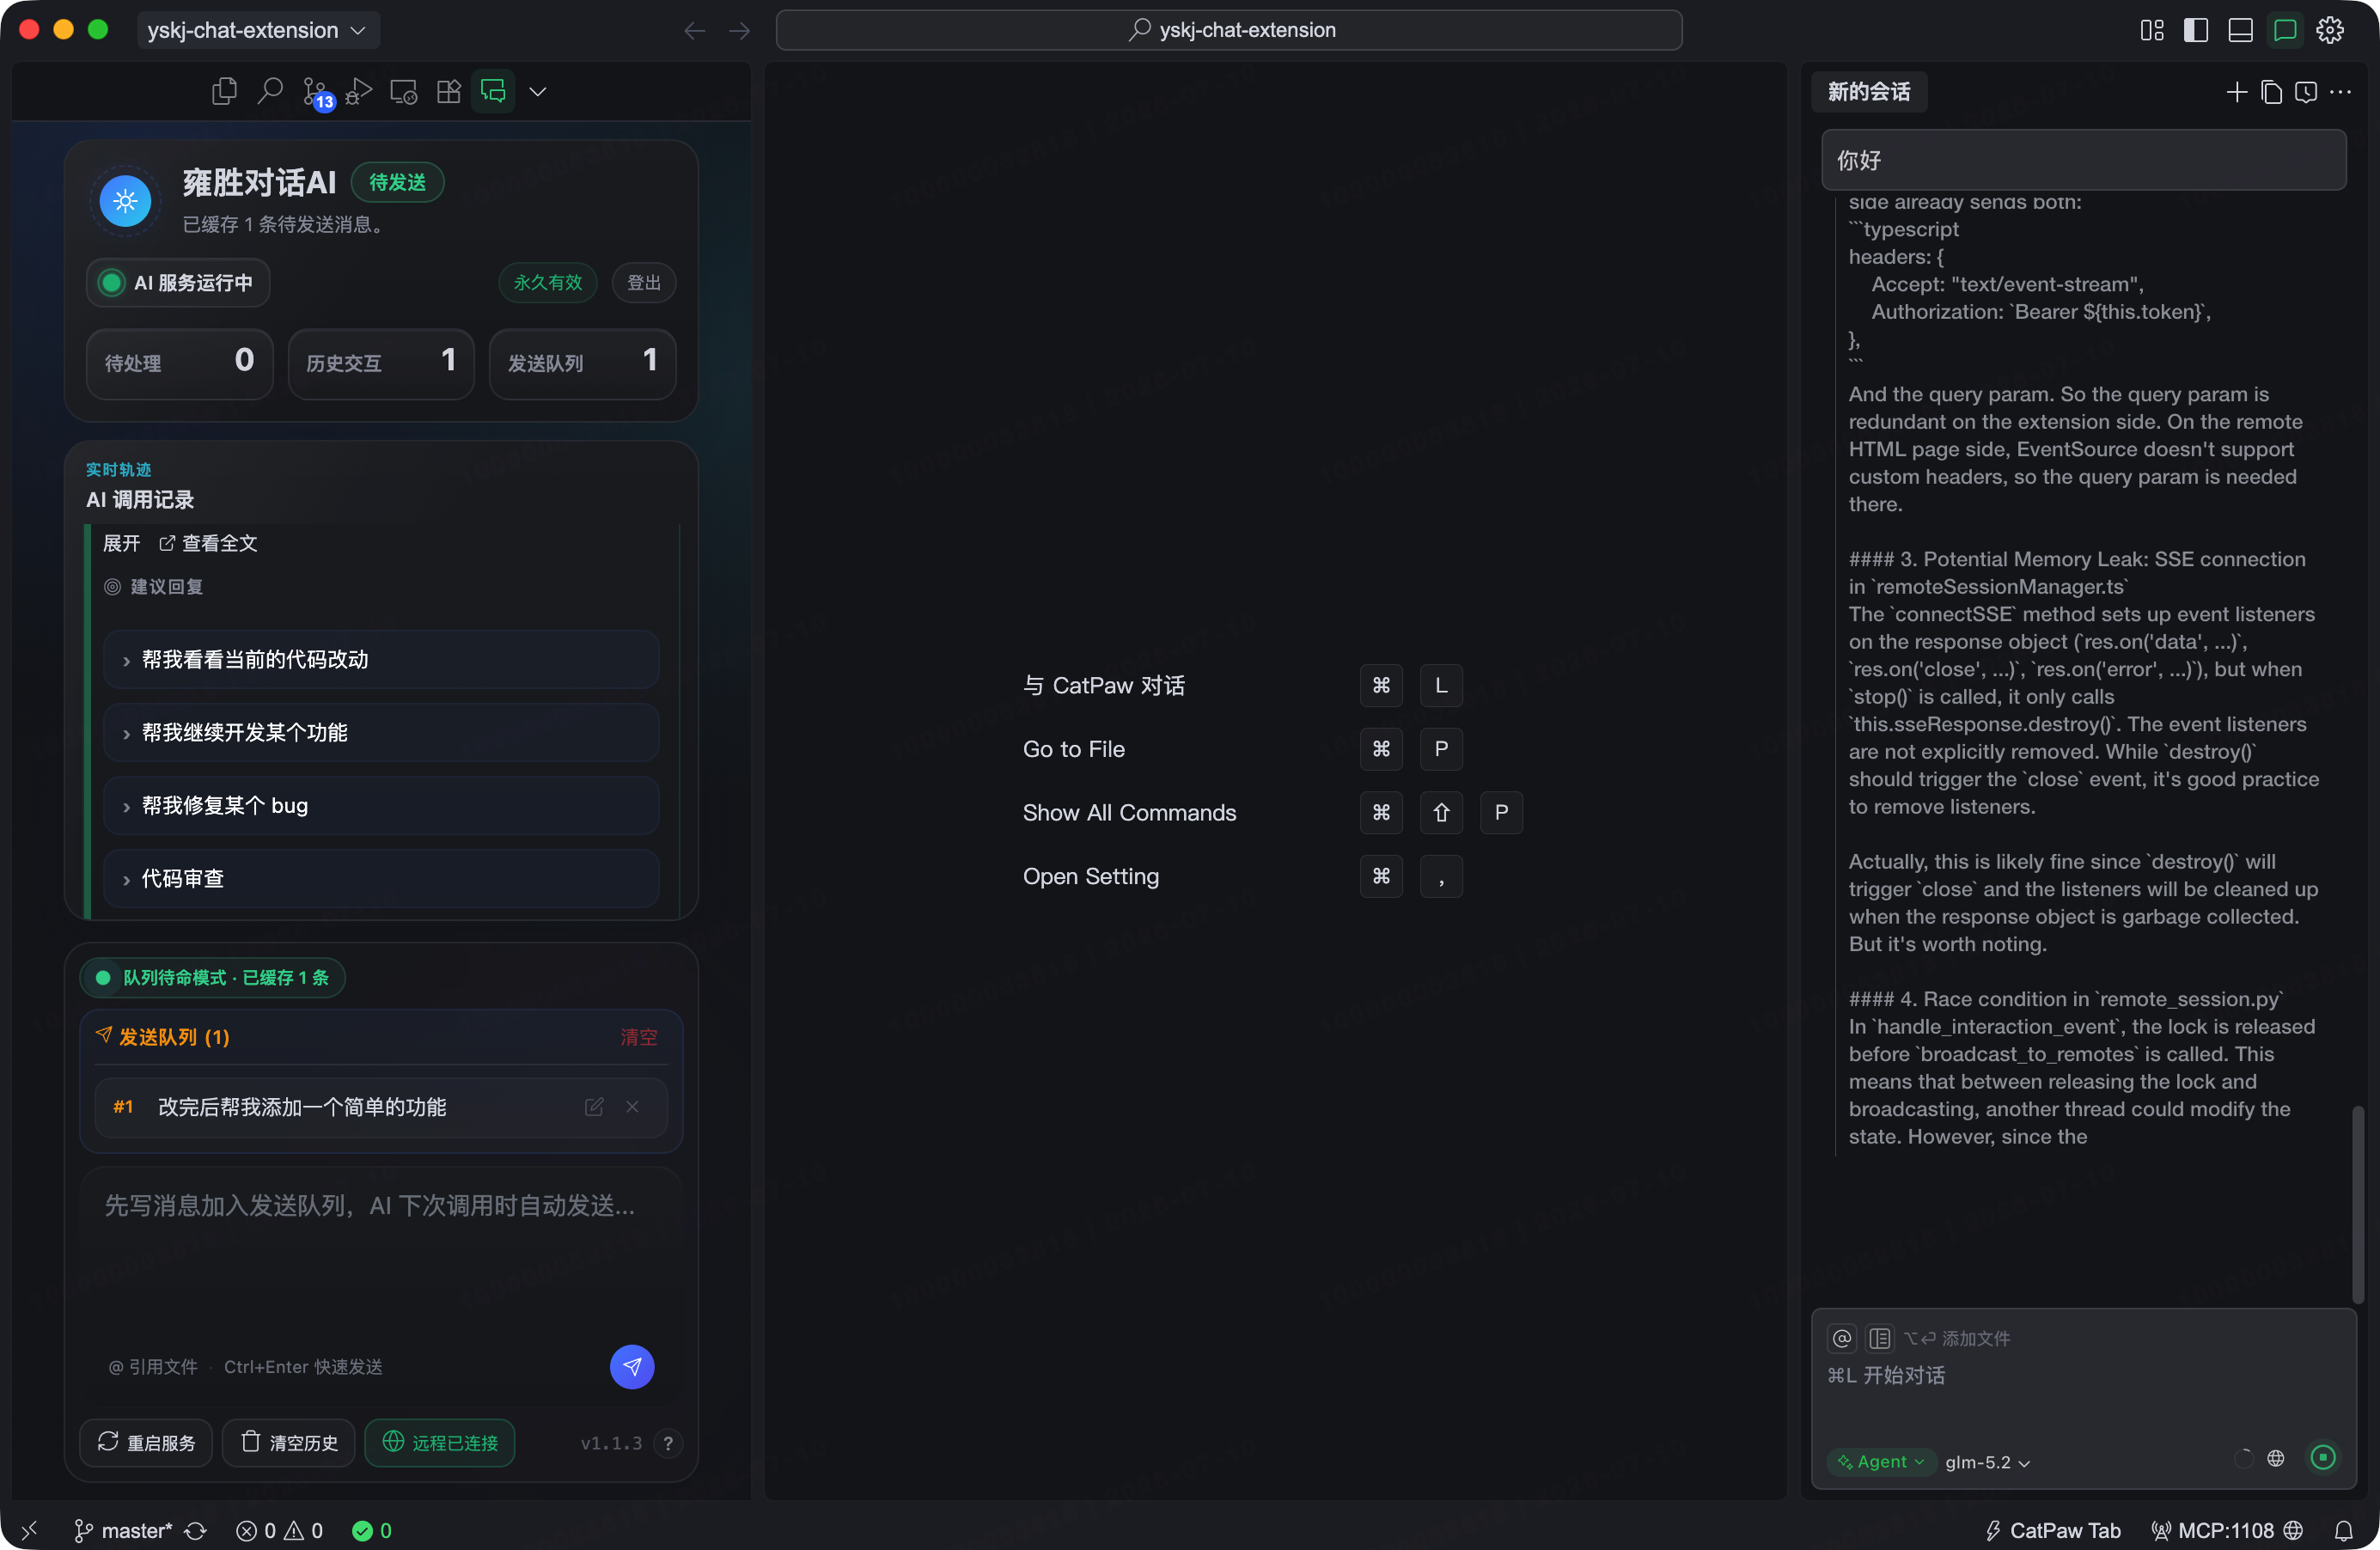Open the yskj-chat-extension project dropdown

(x=257, y=30)
